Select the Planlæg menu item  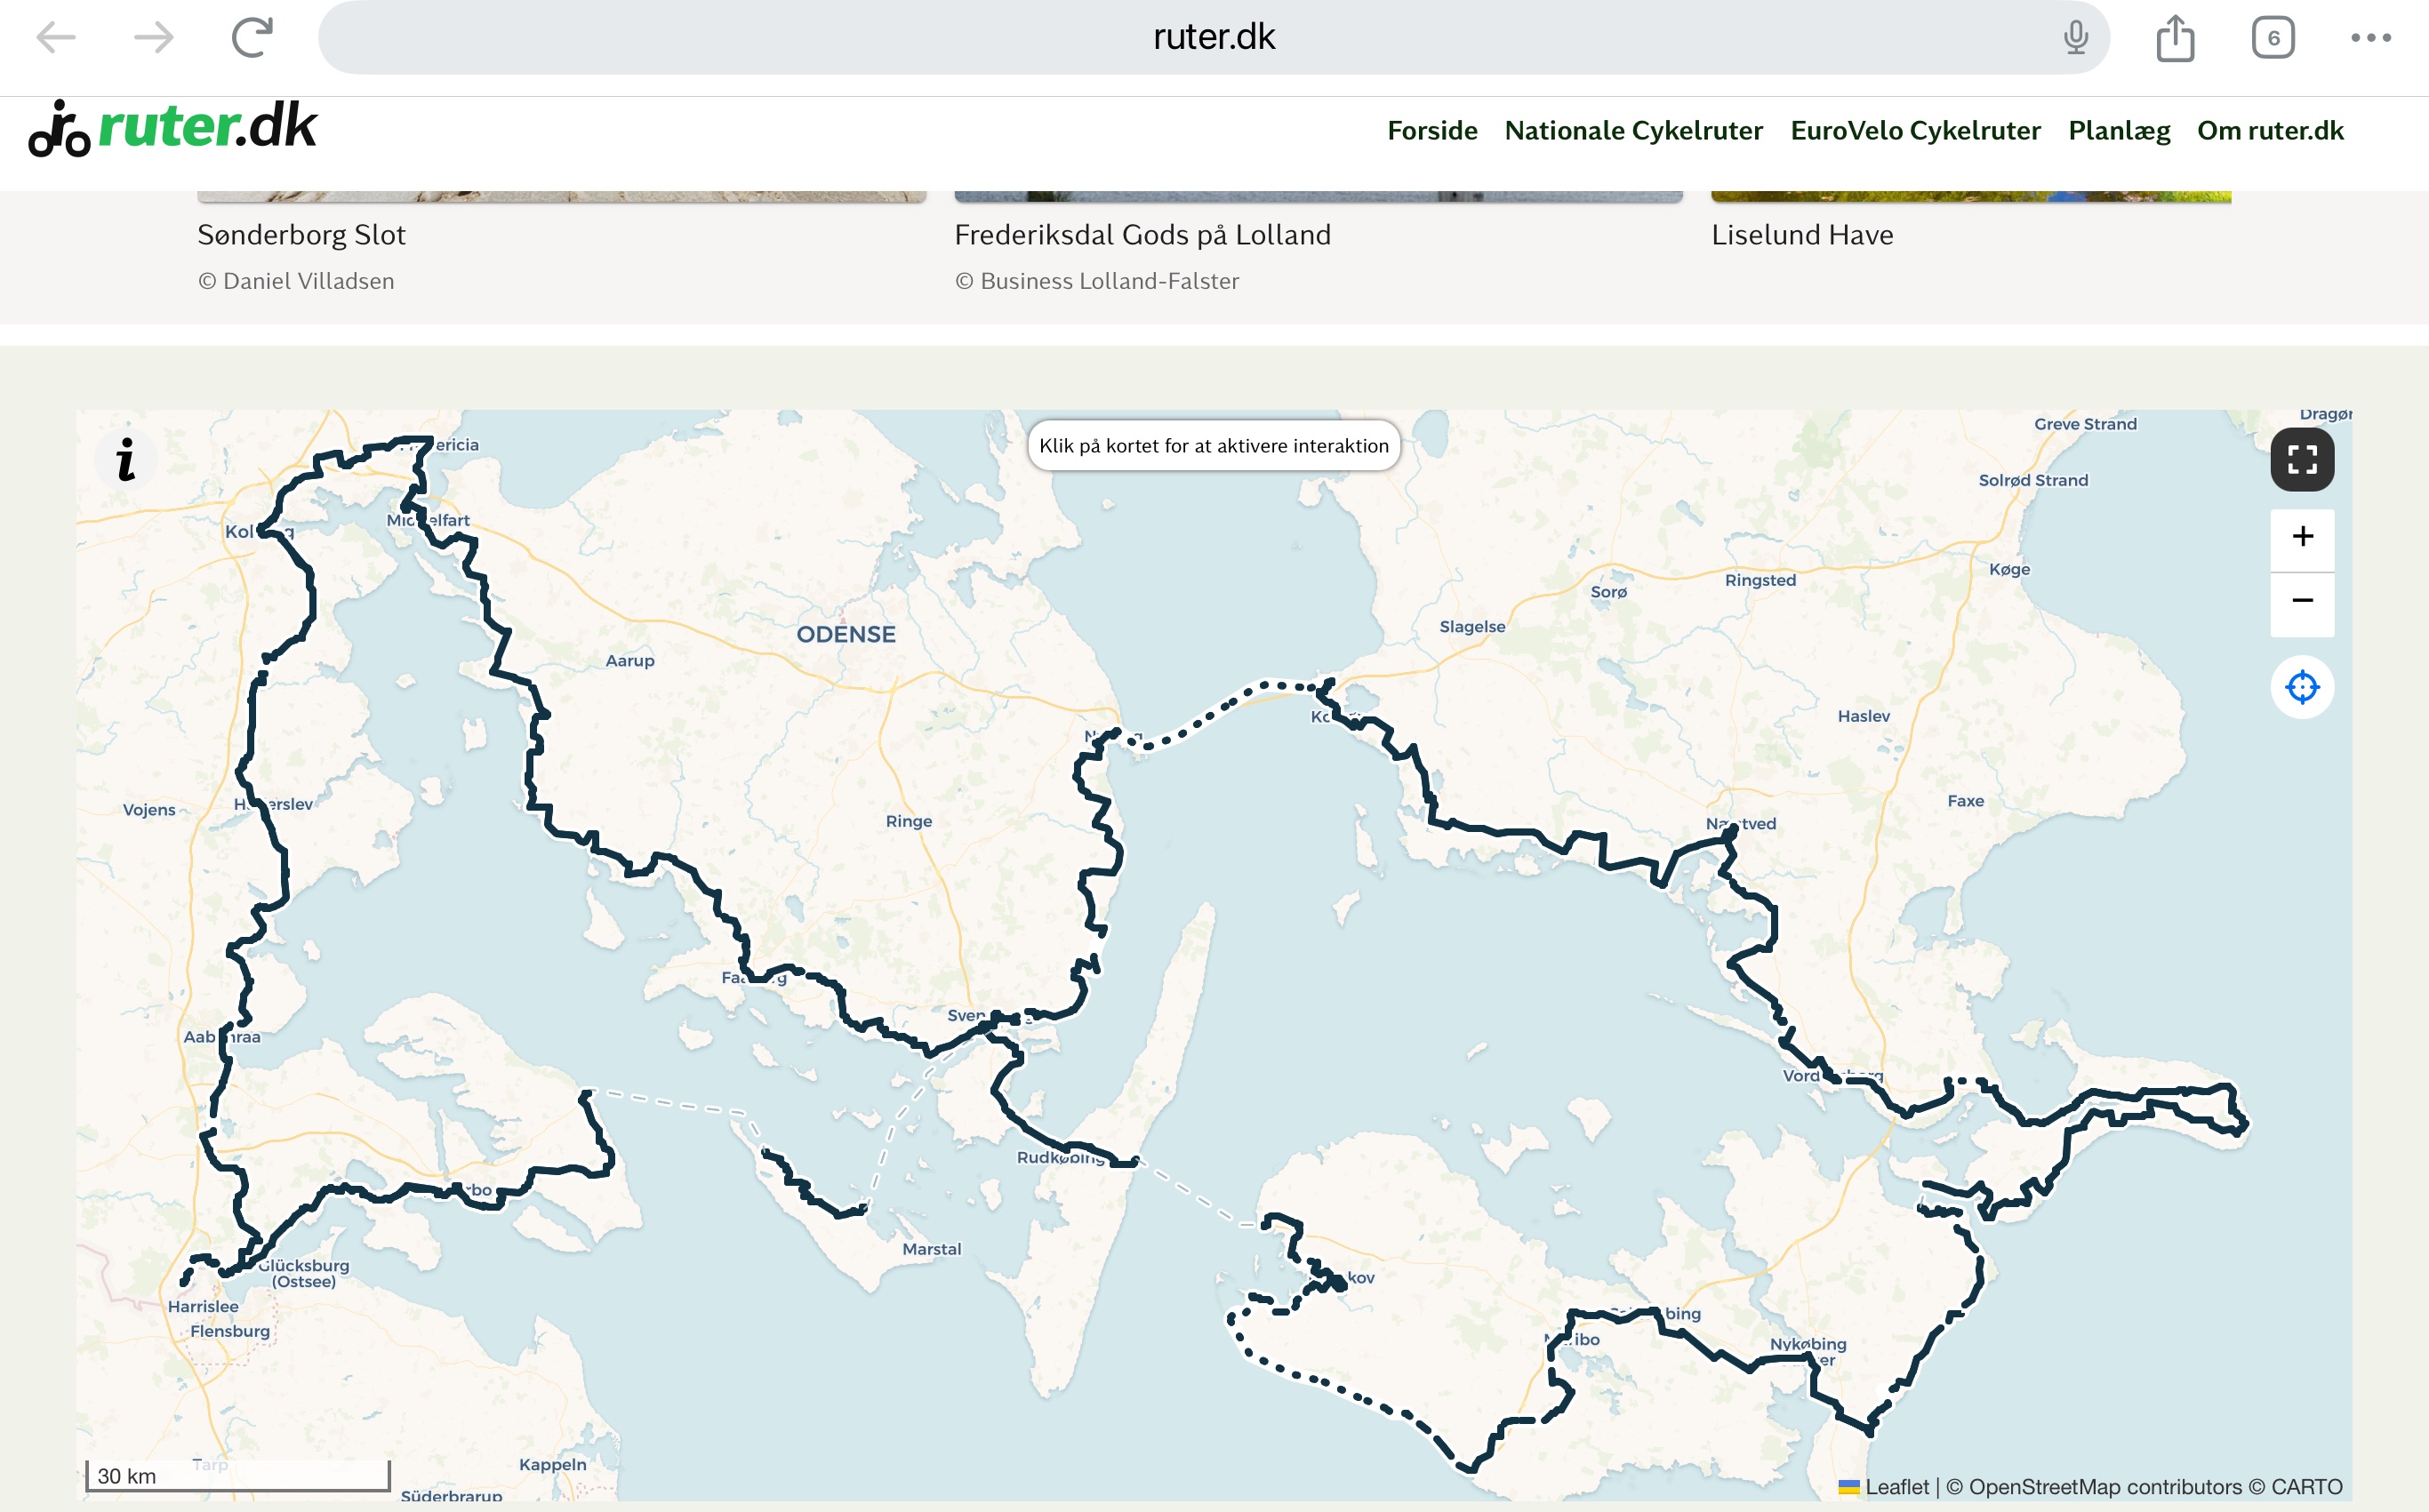(2118, 131)
